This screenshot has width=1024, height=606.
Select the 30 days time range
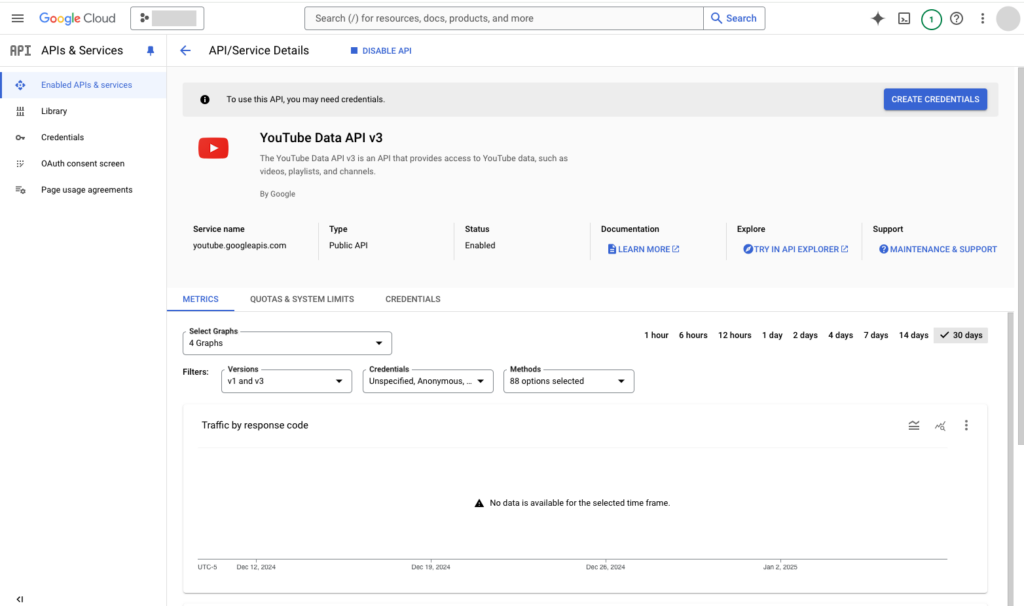(x=961, y=335)
